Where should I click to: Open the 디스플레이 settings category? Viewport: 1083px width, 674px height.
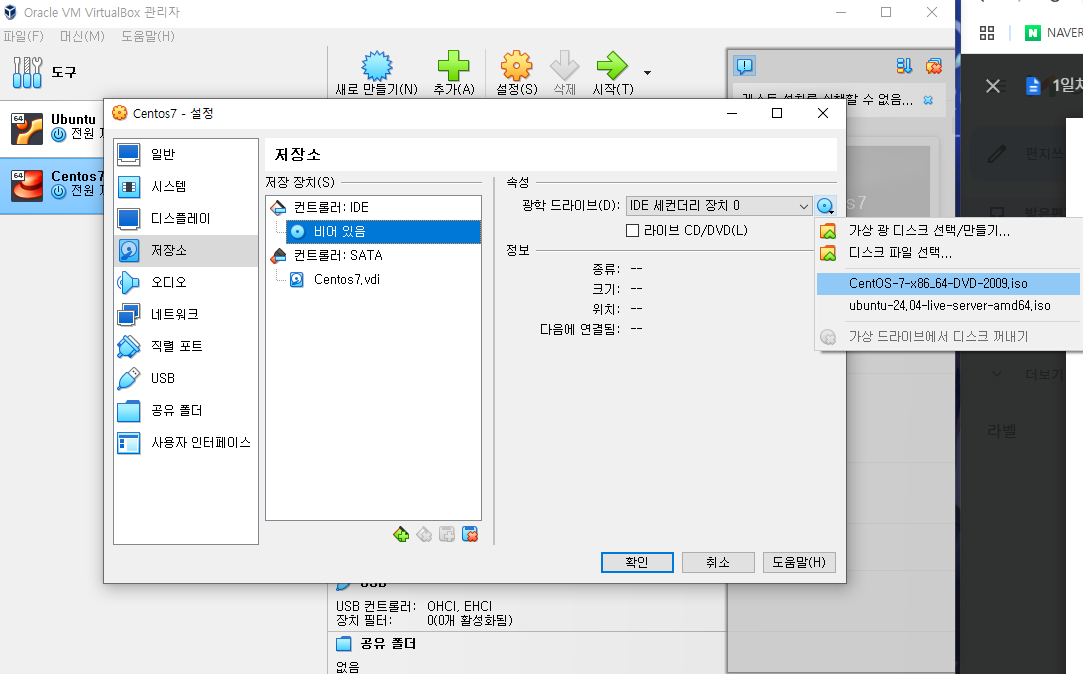tap(186, 218)
